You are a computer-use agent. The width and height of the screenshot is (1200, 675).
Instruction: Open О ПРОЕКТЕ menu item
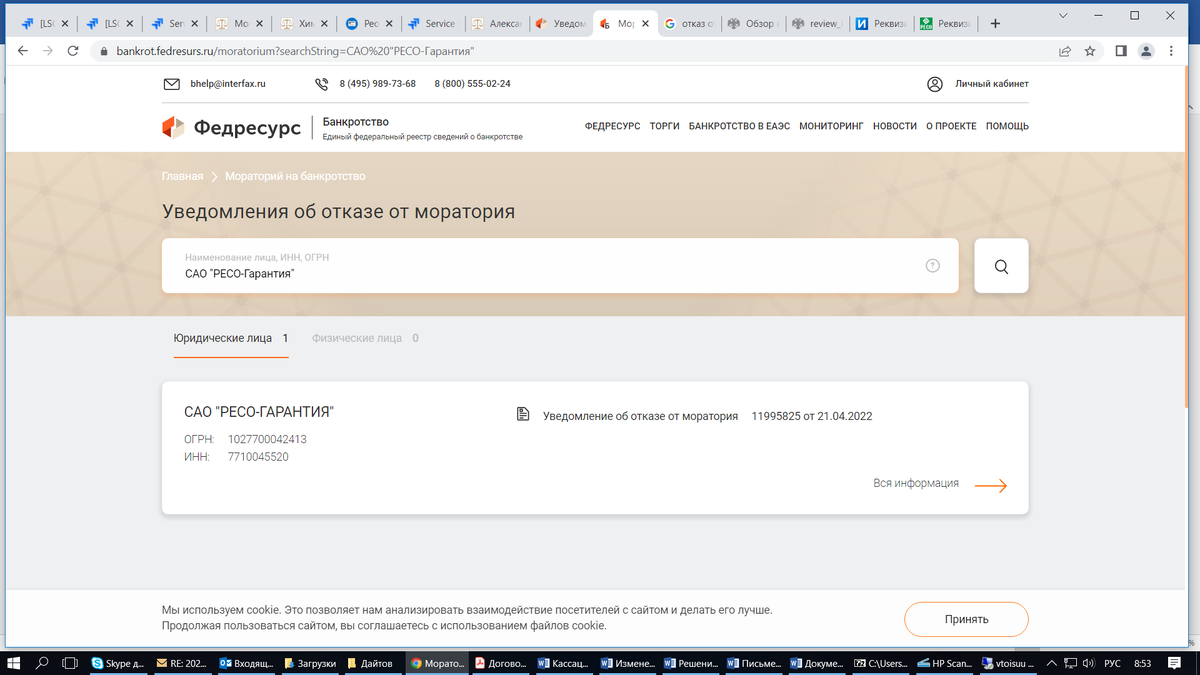[x=951, y=127]
